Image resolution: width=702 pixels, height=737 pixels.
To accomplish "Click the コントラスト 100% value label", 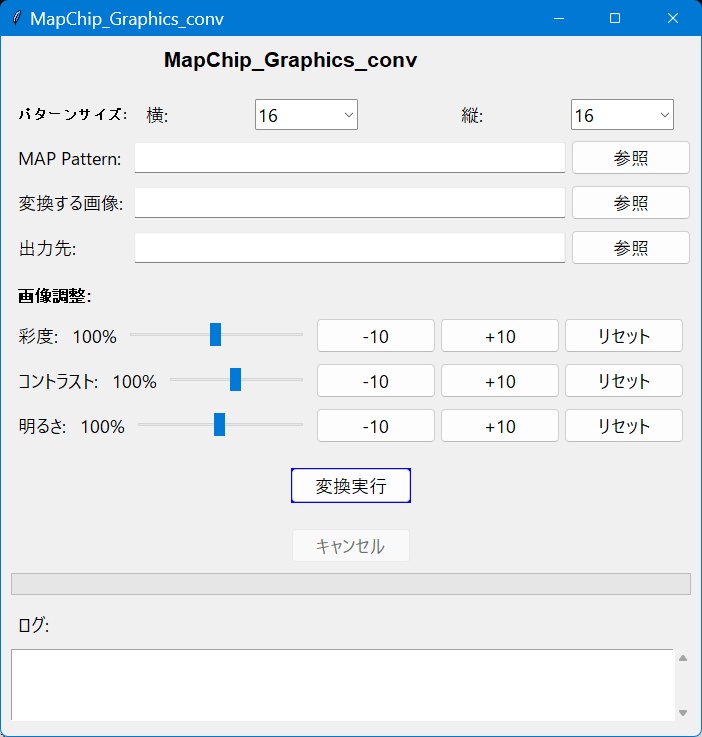I will click(x=134, y=381).
